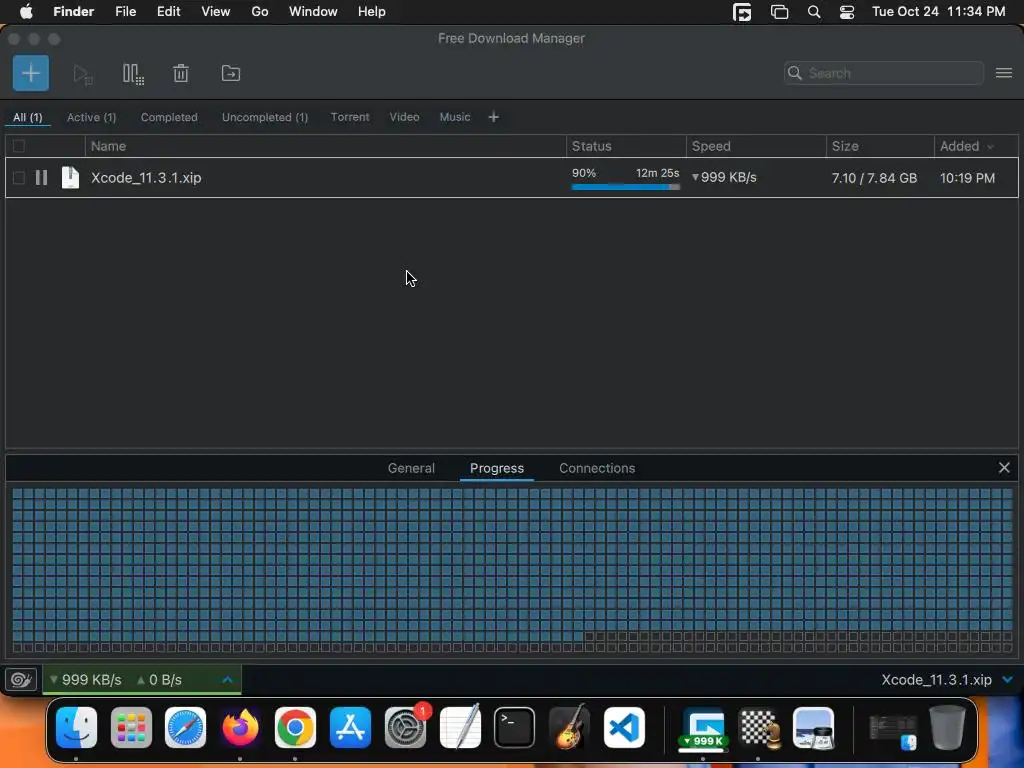
Task: Click the Search input field
Action: click(x=884, y=73)
